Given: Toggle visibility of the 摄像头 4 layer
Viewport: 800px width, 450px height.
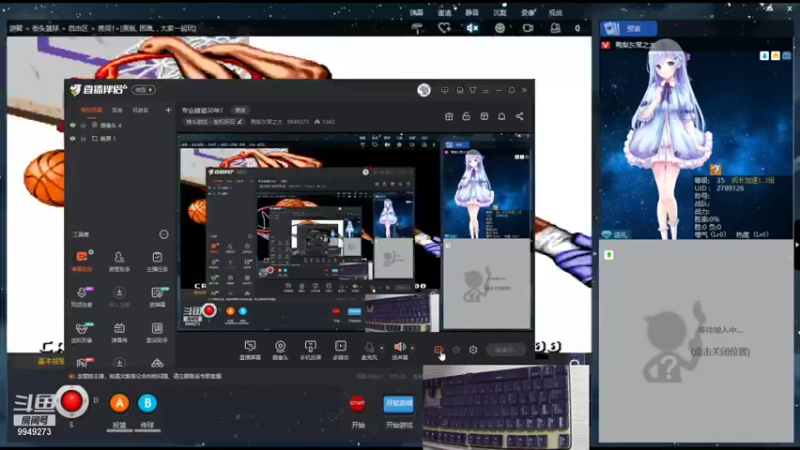Looking at the screenshot, I should click(x=72, y=125).
